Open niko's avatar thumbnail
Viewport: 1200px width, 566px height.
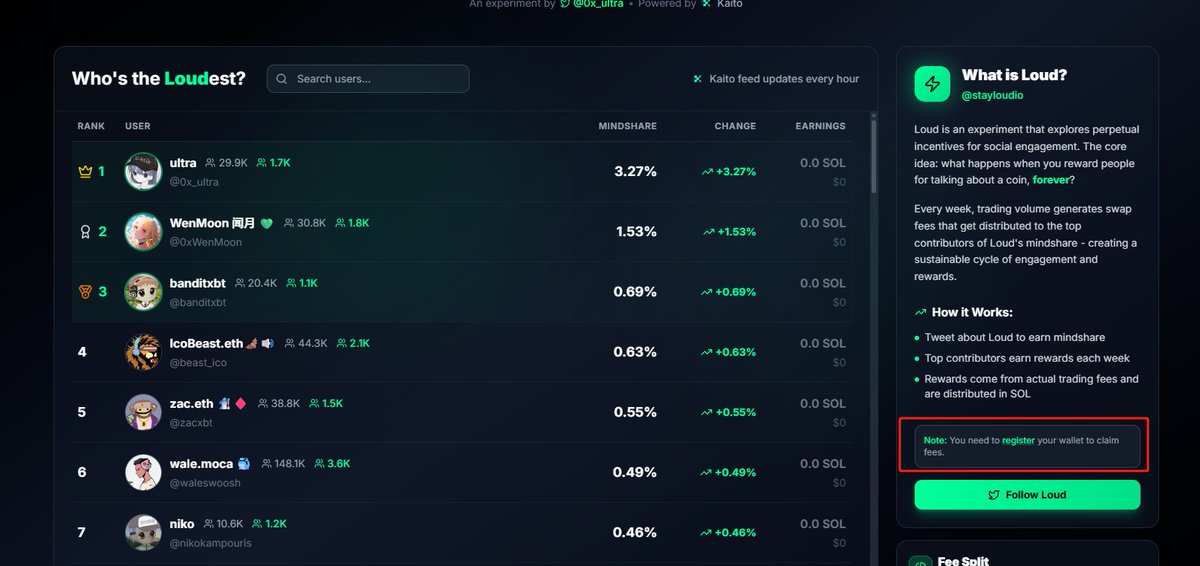tap(143, 532)
